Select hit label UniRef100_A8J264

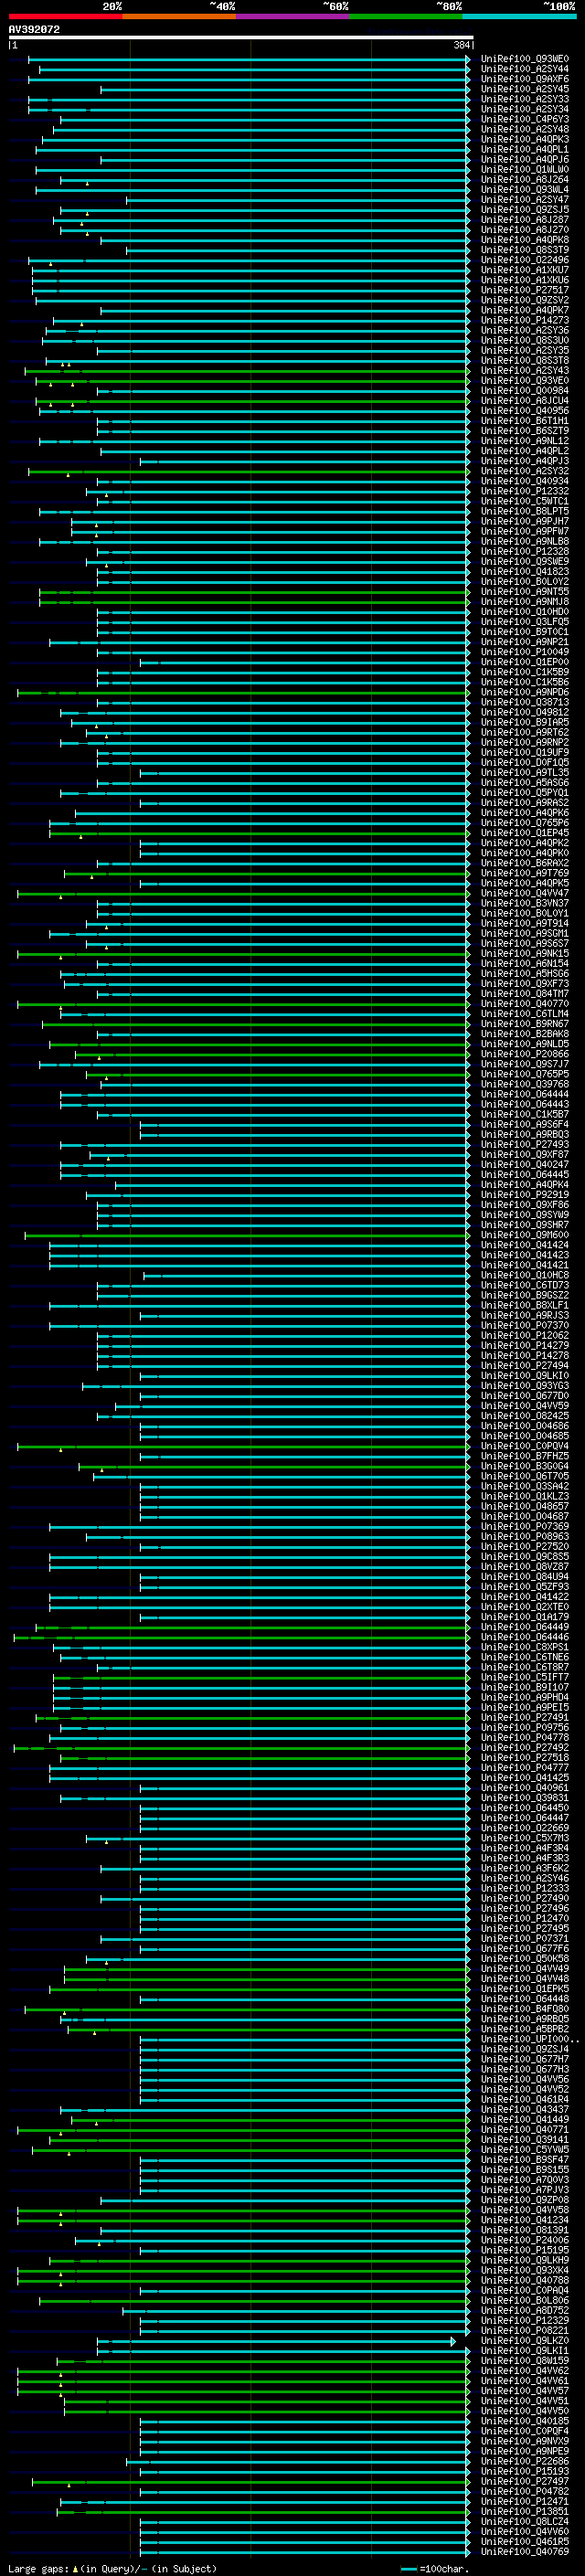[x=525, y=180]
